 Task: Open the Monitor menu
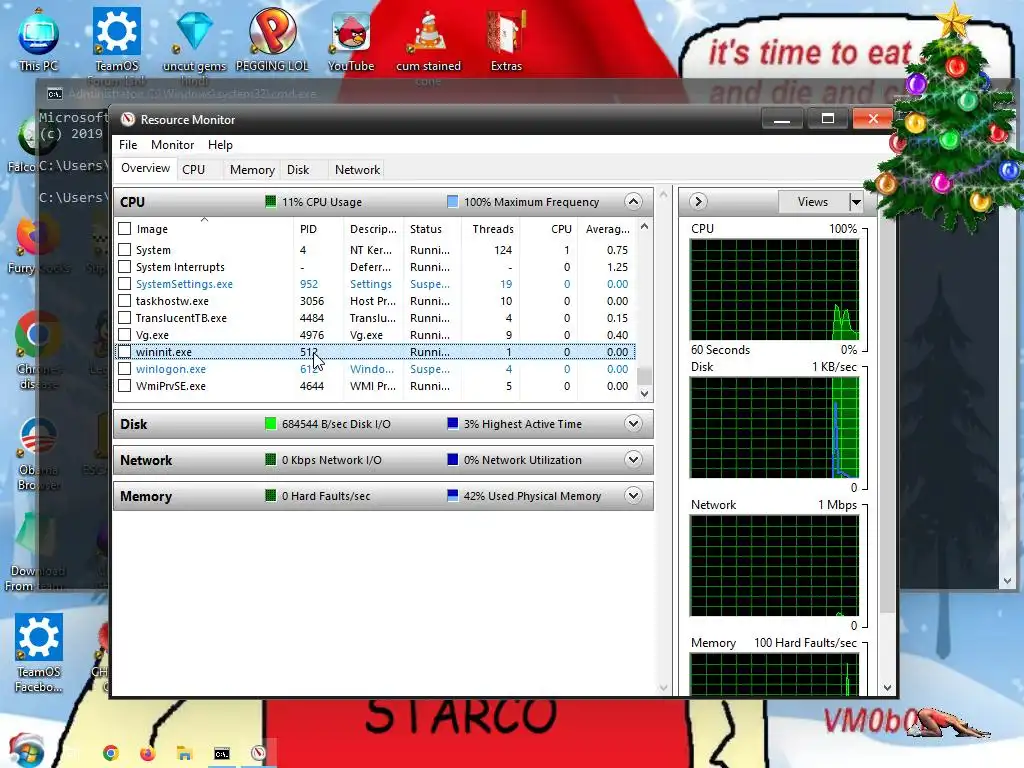click(172, 145)
